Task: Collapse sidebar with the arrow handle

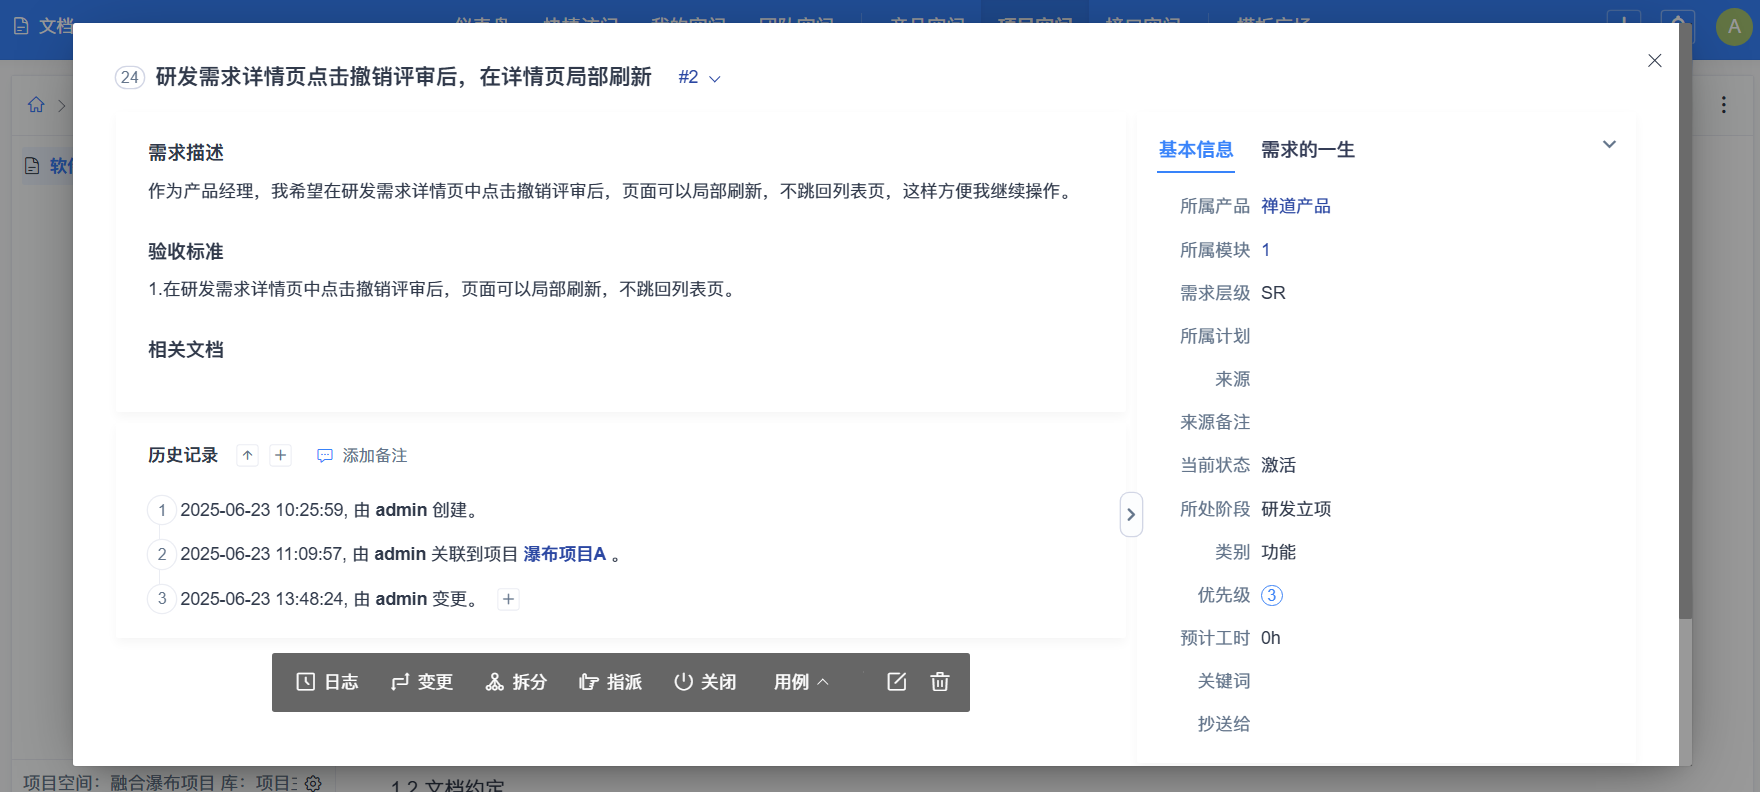Action: [x=1131, y=515]
